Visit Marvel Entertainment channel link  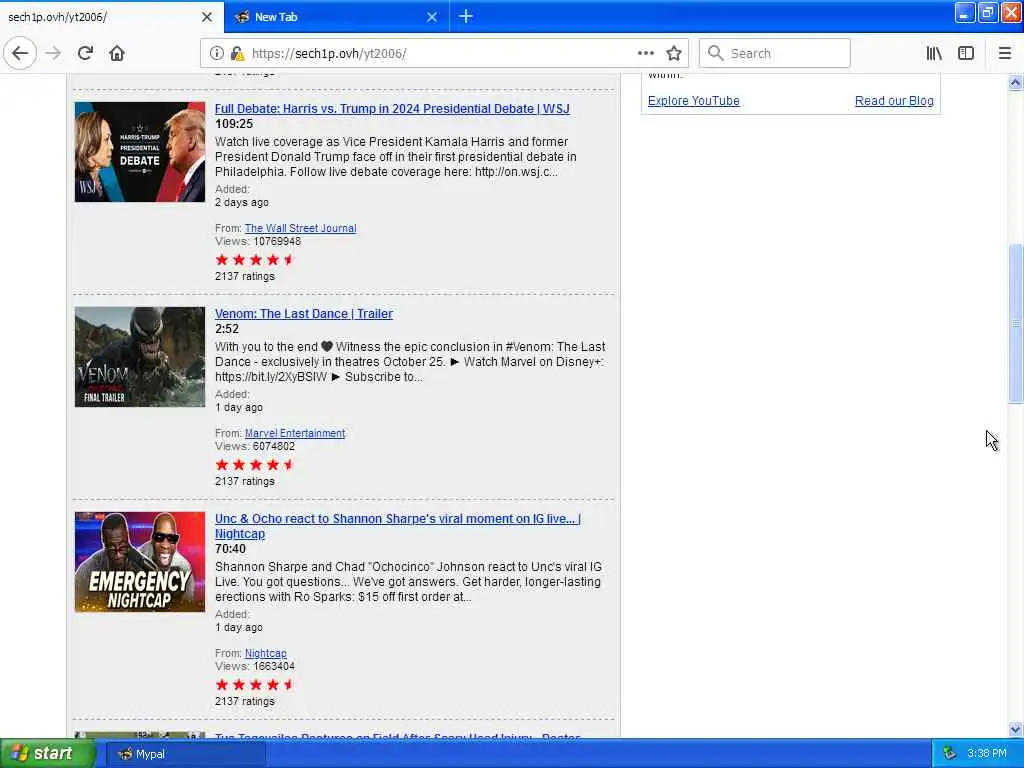(x=295, y=433)
